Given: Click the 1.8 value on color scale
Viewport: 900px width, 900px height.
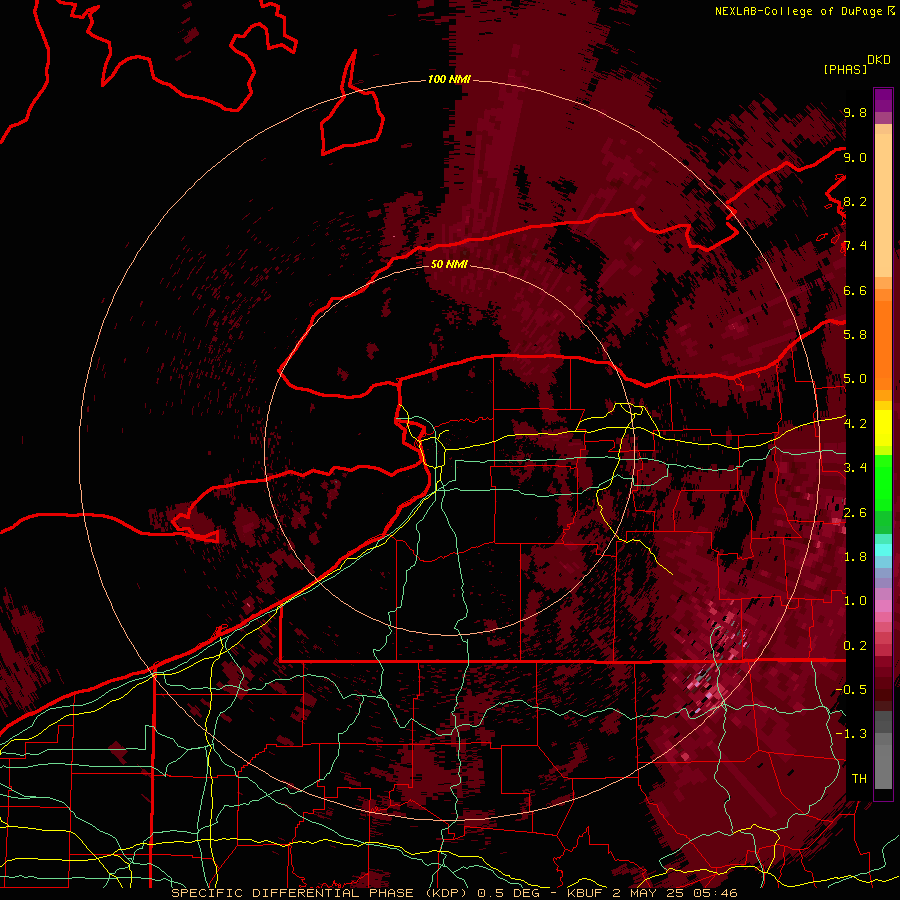Looking at the screenshot, I should click(855, 557).
